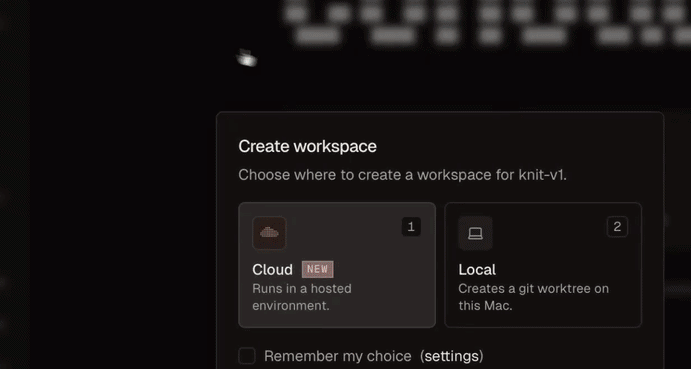Click the shortcut key badge 2
The height and width of the screenshot is (369, 691).
pyautogui.click(x=617, y=227)
